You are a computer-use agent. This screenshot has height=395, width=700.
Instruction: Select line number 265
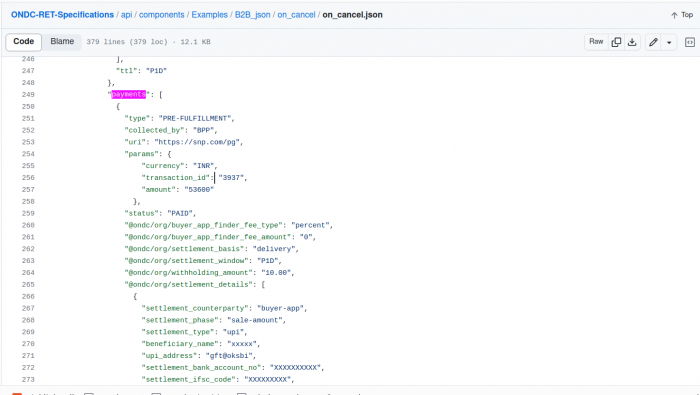coord(28,284)
